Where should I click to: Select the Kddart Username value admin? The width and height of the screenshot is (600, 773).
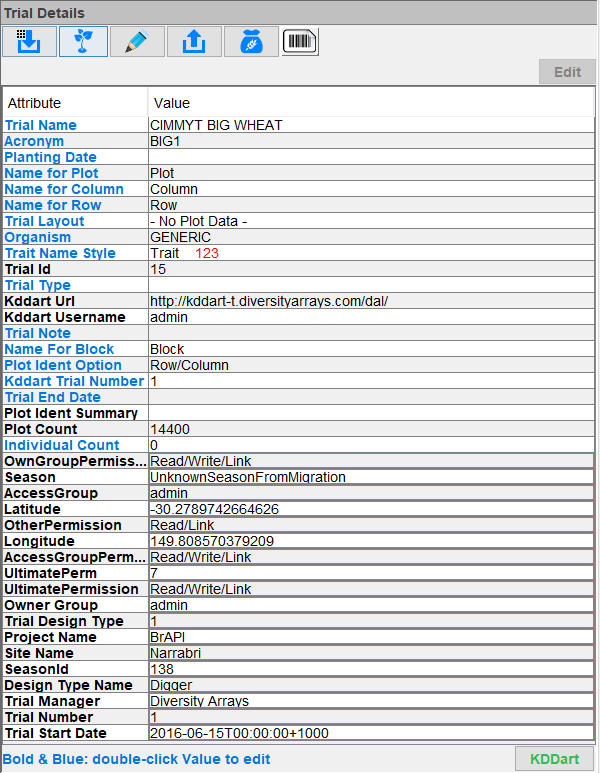[x=371, y=317]
